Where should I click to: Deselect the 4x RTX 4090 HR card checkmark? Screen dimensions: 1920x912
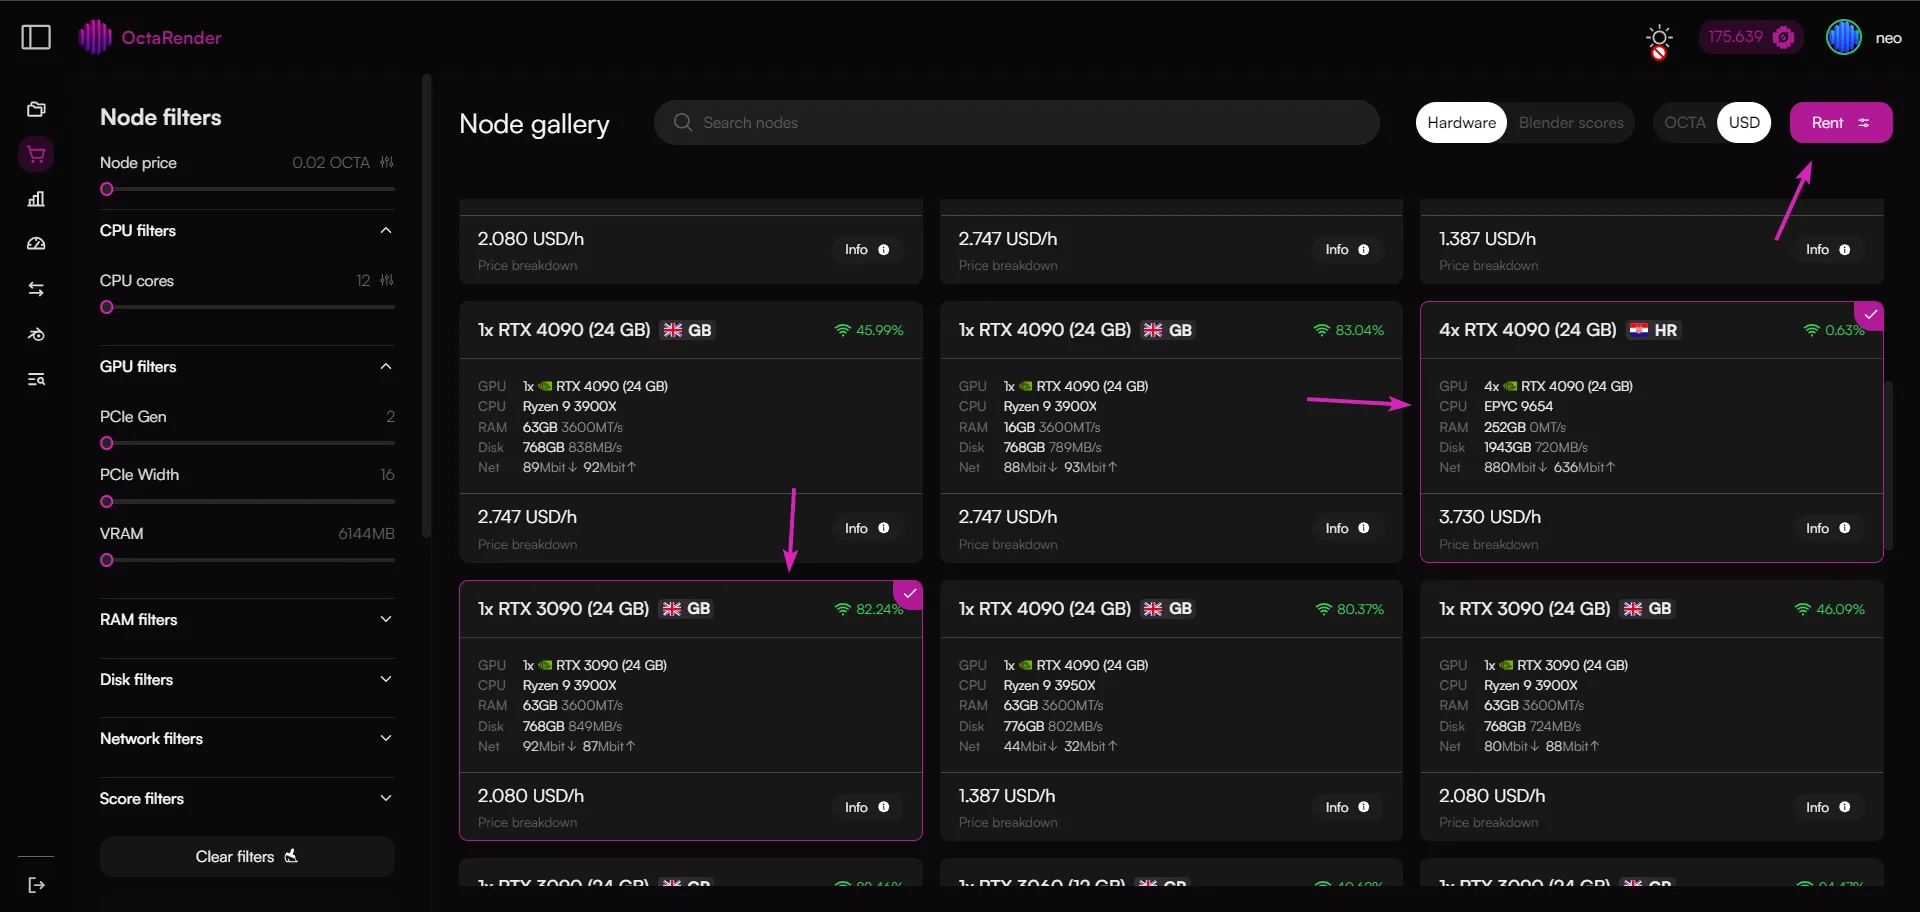pyautogui.click(x=1870, y=315)
